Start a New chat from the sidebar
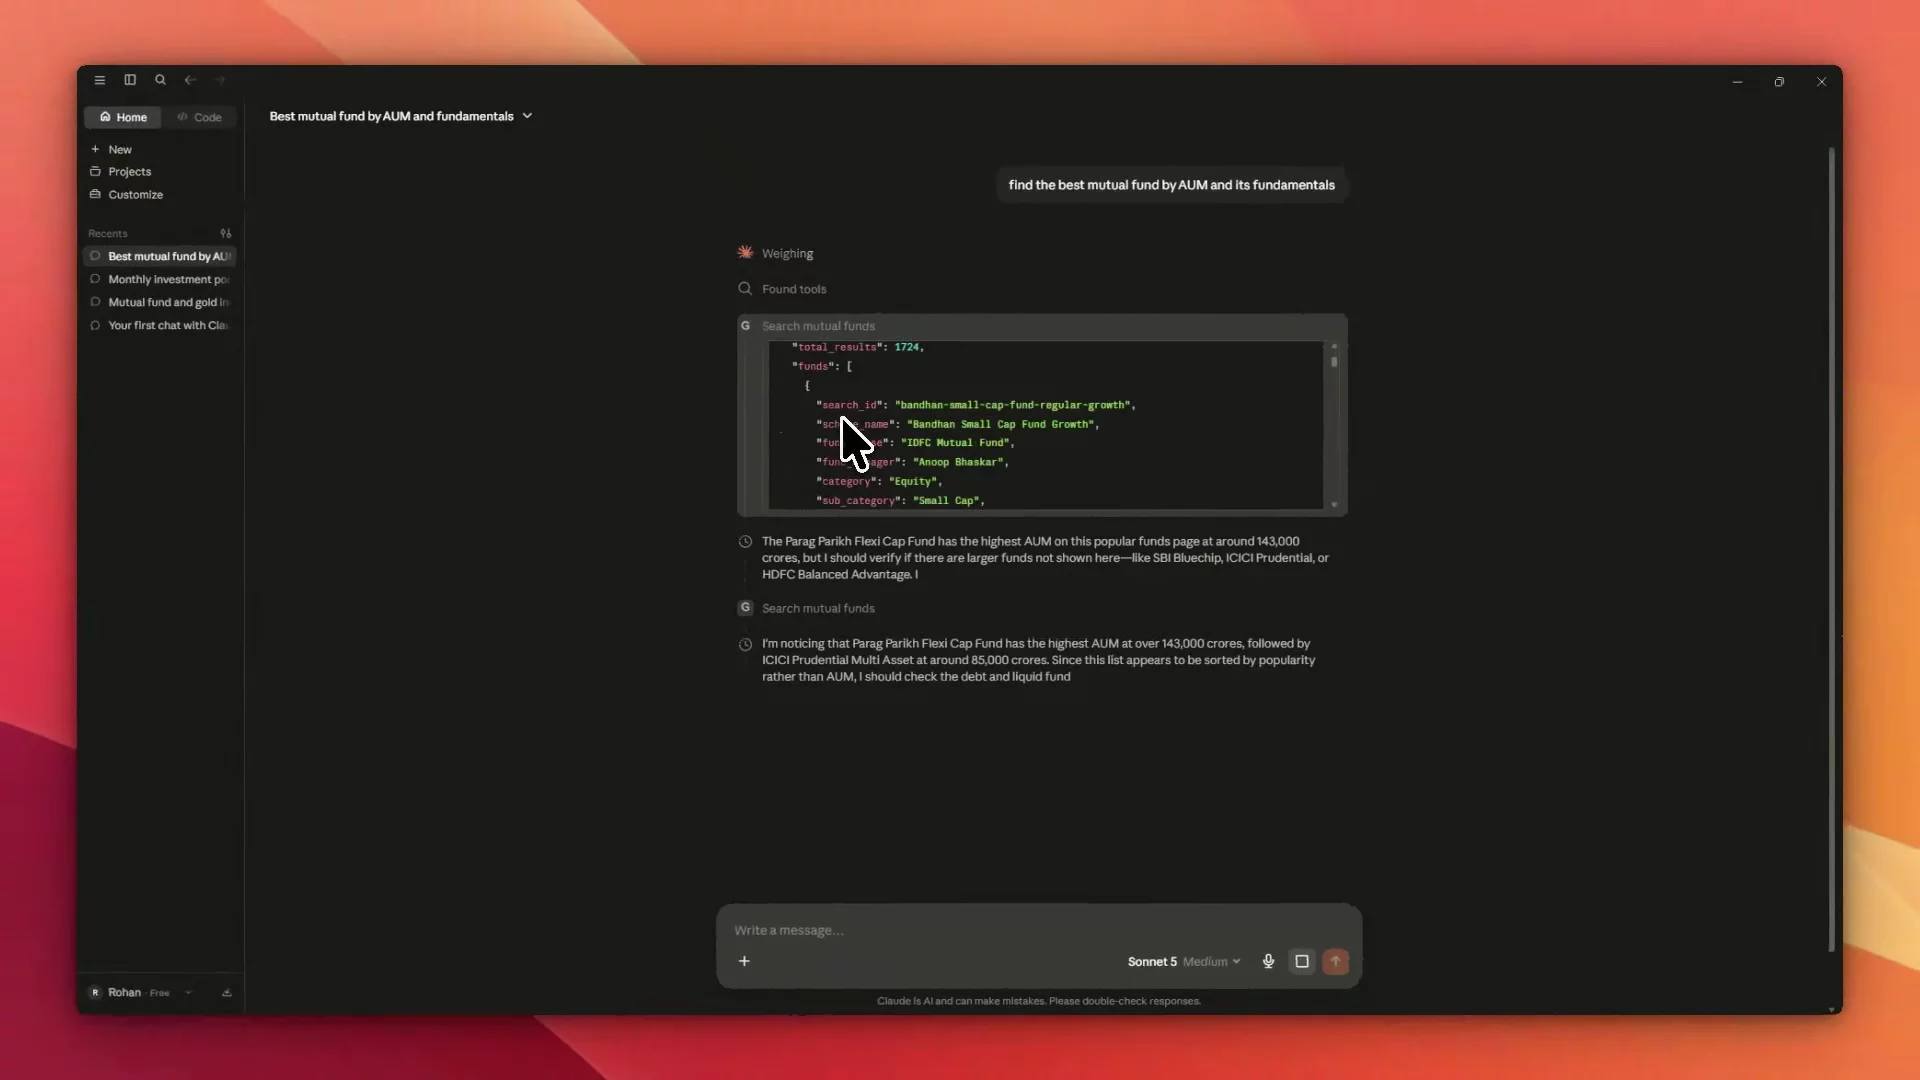1920x1080 pixels. point(120,149)
